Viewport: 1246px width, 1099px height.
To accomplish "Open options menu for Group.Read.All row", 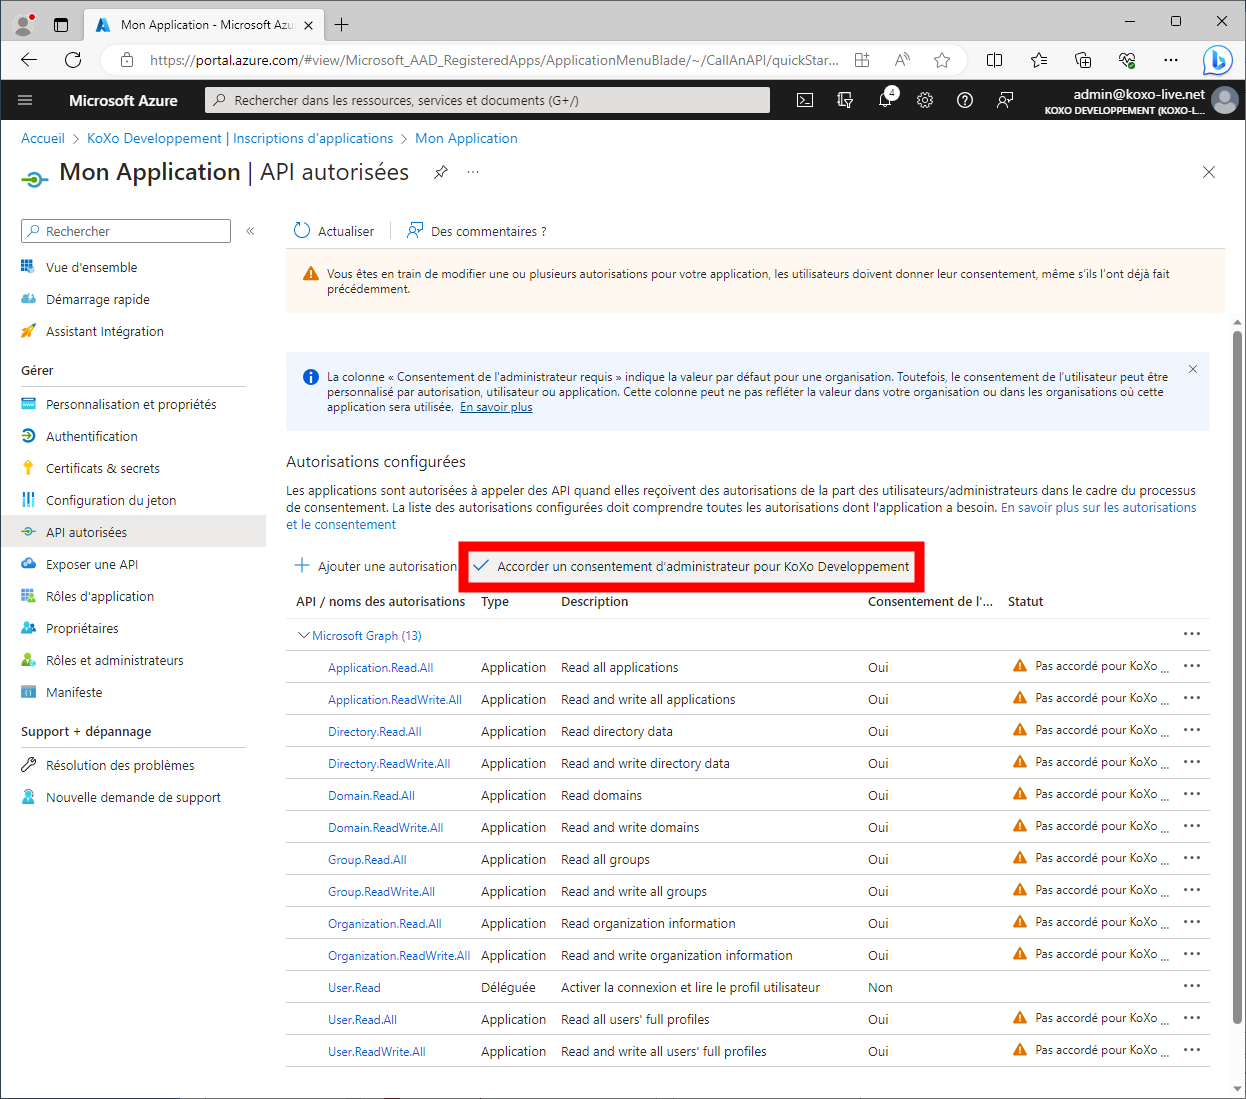I will (x=1192, y=858).
